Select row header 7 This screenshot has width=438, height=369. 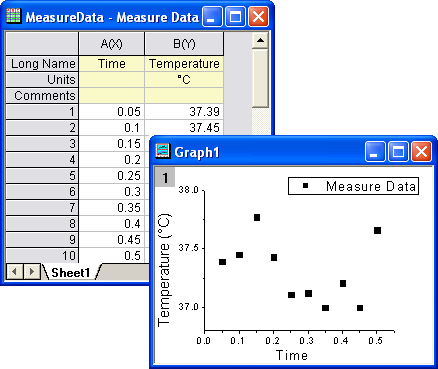pyautogui.click(x=42, y=208)
